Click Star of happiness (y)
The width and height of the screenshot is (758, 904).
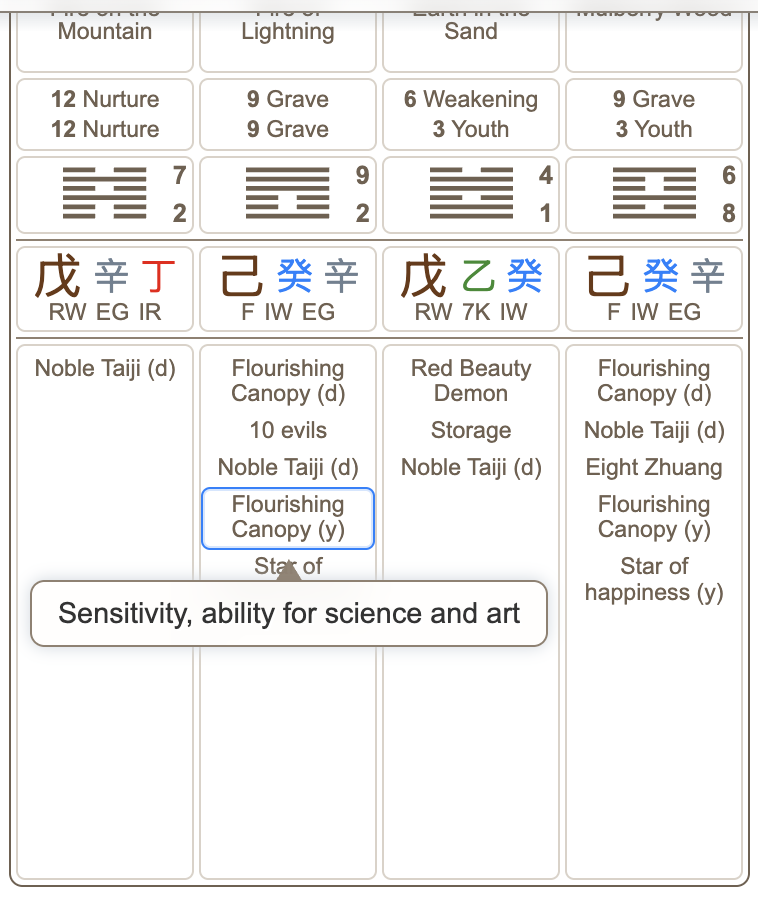coord(654,579)
